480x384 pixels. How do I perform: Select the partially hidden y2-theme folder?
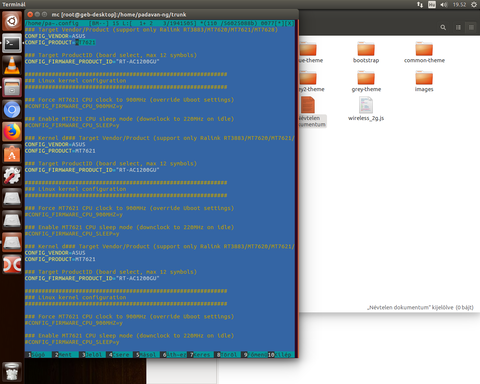click(311, 81)
